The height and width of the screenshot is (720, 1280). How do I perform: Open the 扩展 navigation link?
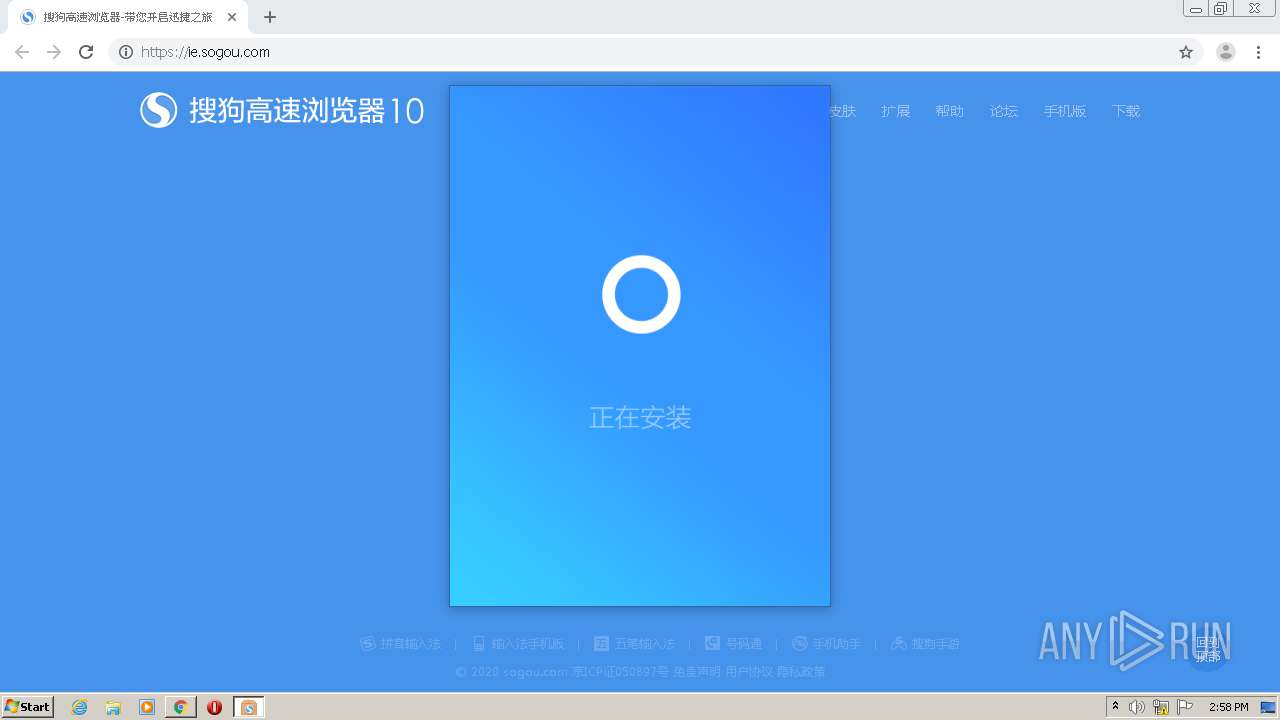point(896,111)
